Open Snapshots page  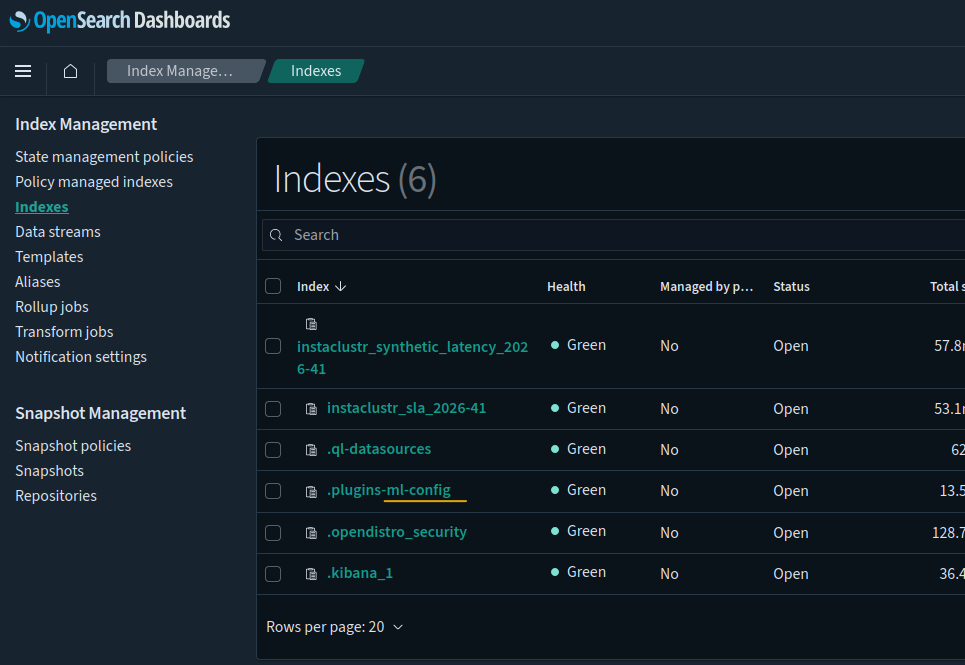pyautogui.click(x=49, y=471)
